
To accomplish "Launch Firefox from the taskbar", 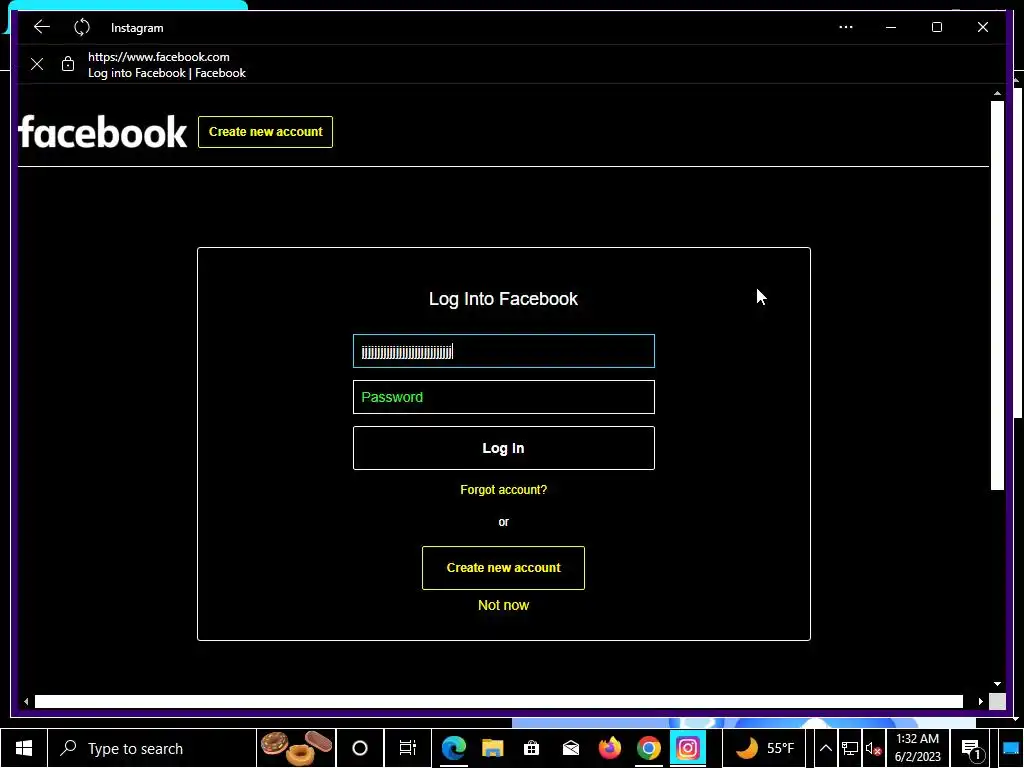I will 610,748.
